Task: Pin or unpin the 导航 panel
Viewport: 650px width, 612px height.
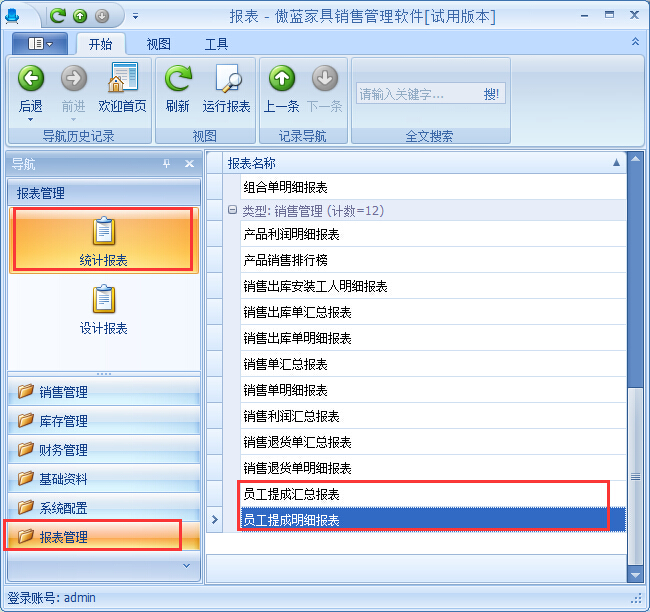Action: [x=167, y=164]
